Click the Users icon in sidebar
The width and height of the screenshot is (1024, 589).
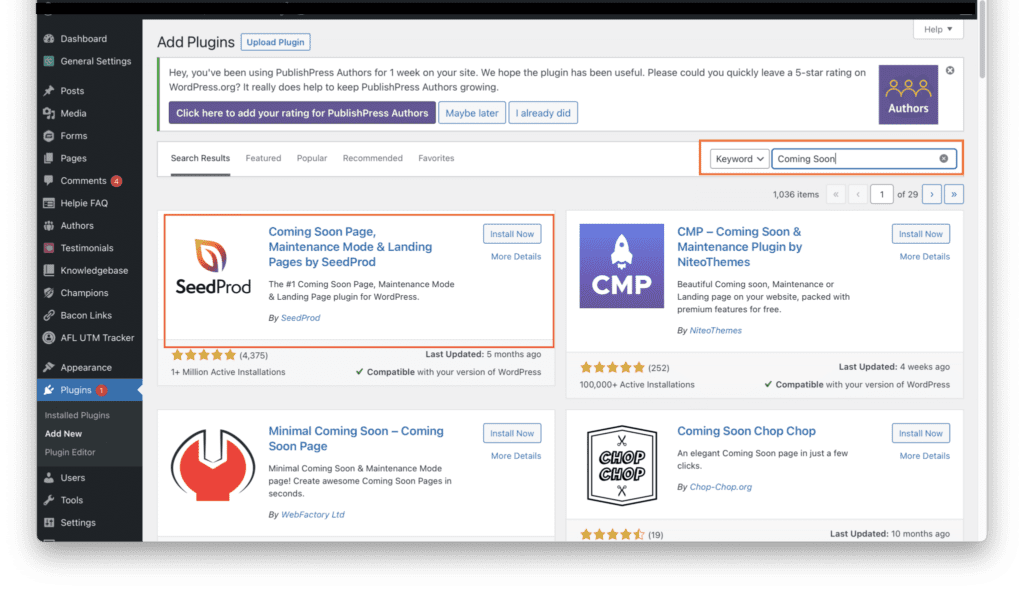click(49, 478)
